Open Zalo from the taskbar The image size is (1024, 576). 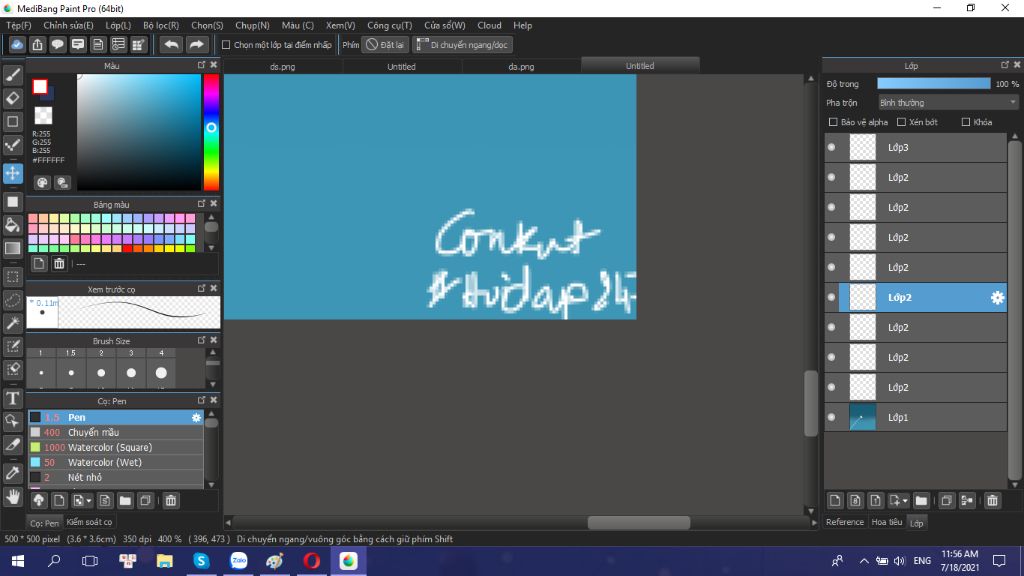[x=238, y=561]
